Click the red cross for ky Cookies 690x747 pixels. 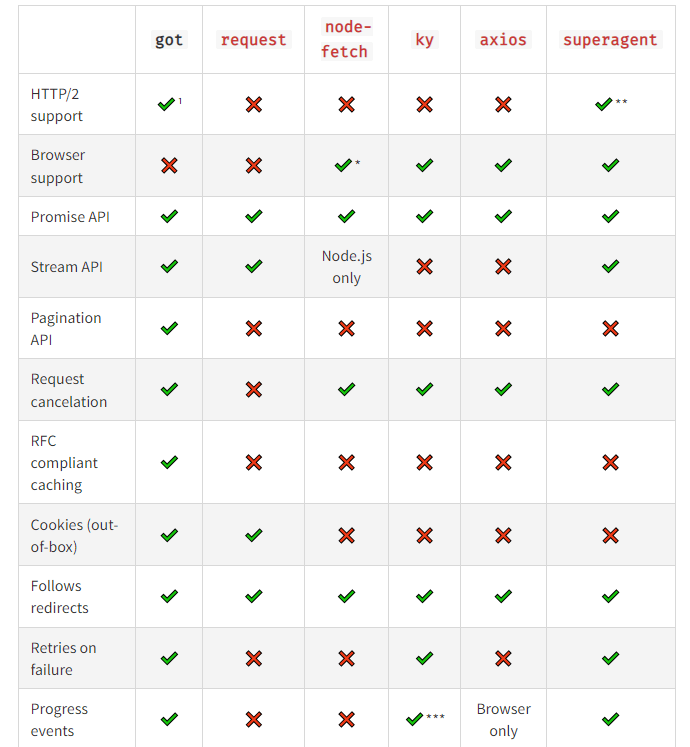(x=424, y=536)
